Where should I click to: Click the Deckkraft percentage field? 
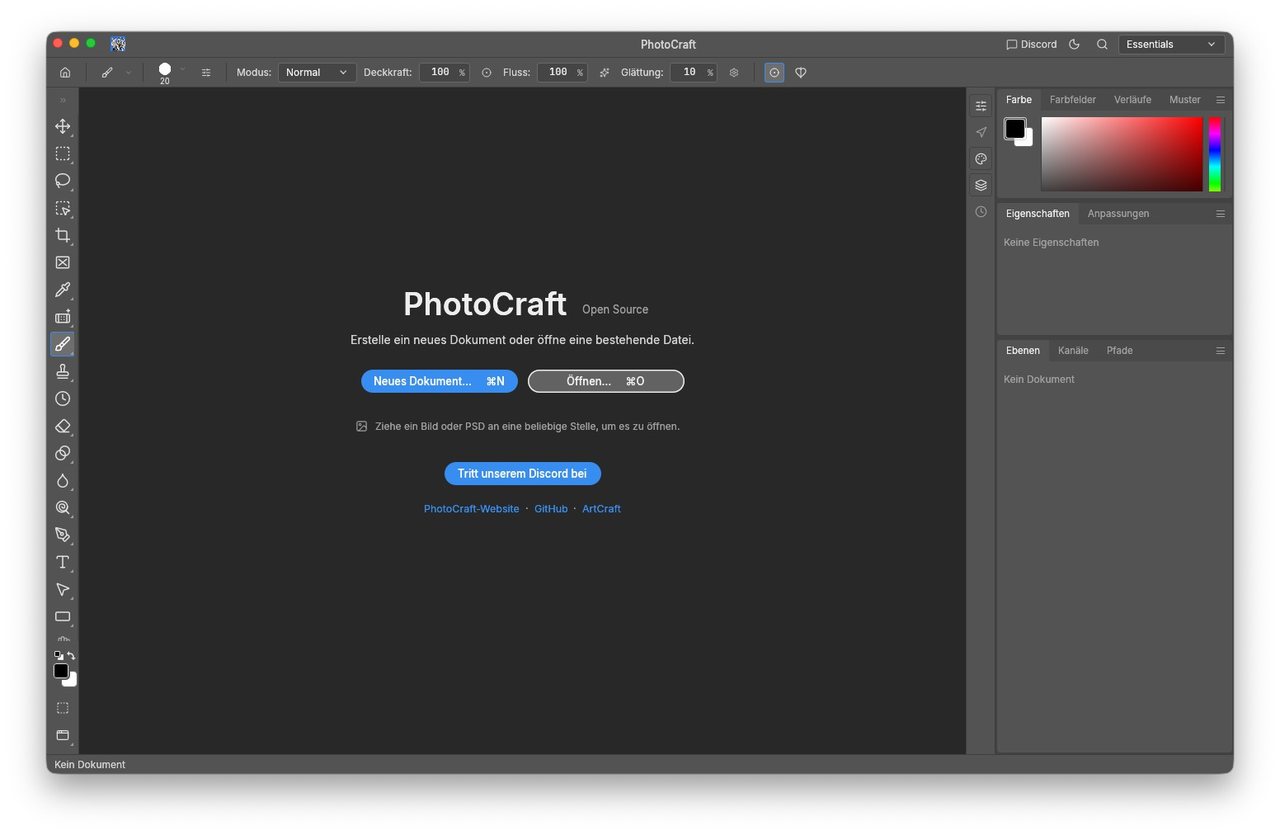pyautogui.click(x=444, y=72)
